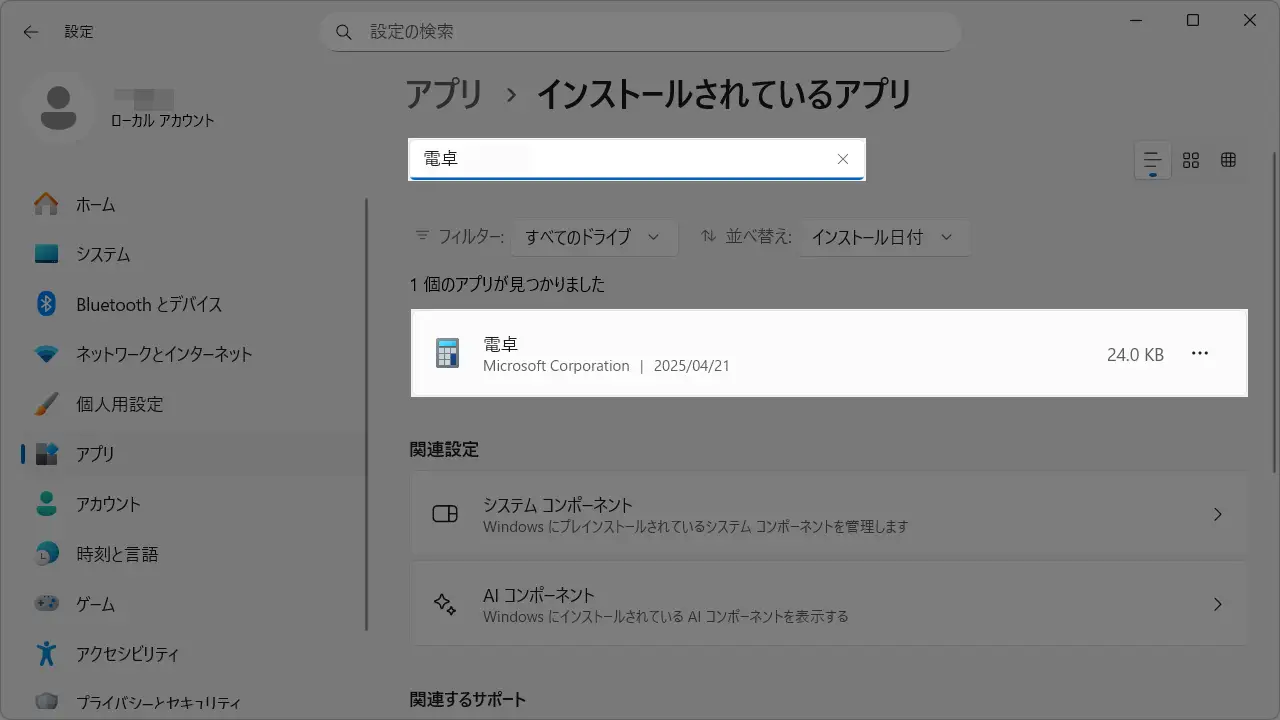This screenshot has height=720, width=1280.
Task: Click the システム monitor icon
Action: pos(46,254)
